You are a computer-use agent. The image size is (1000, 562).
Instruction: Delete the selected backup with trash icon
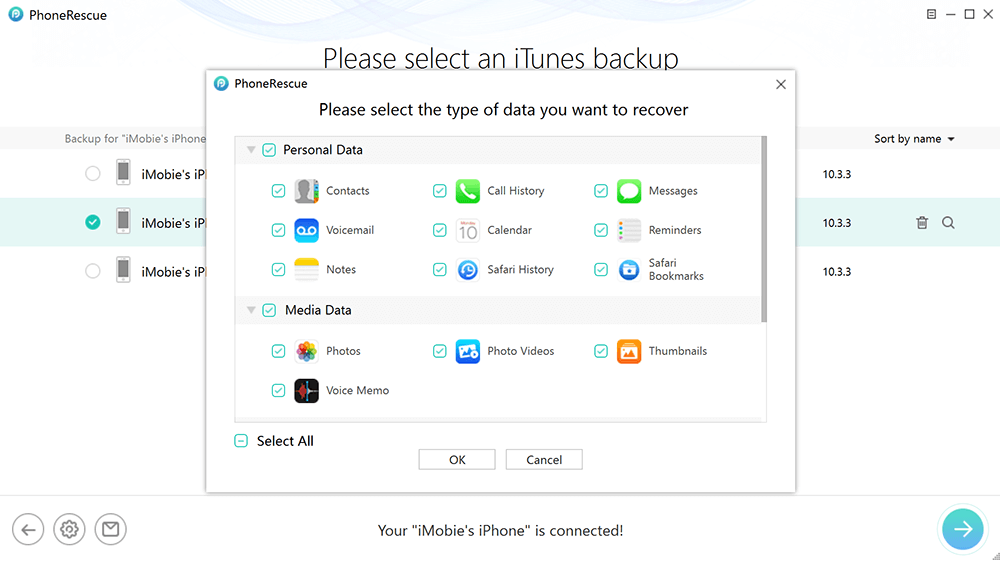(x=922, y=223)
